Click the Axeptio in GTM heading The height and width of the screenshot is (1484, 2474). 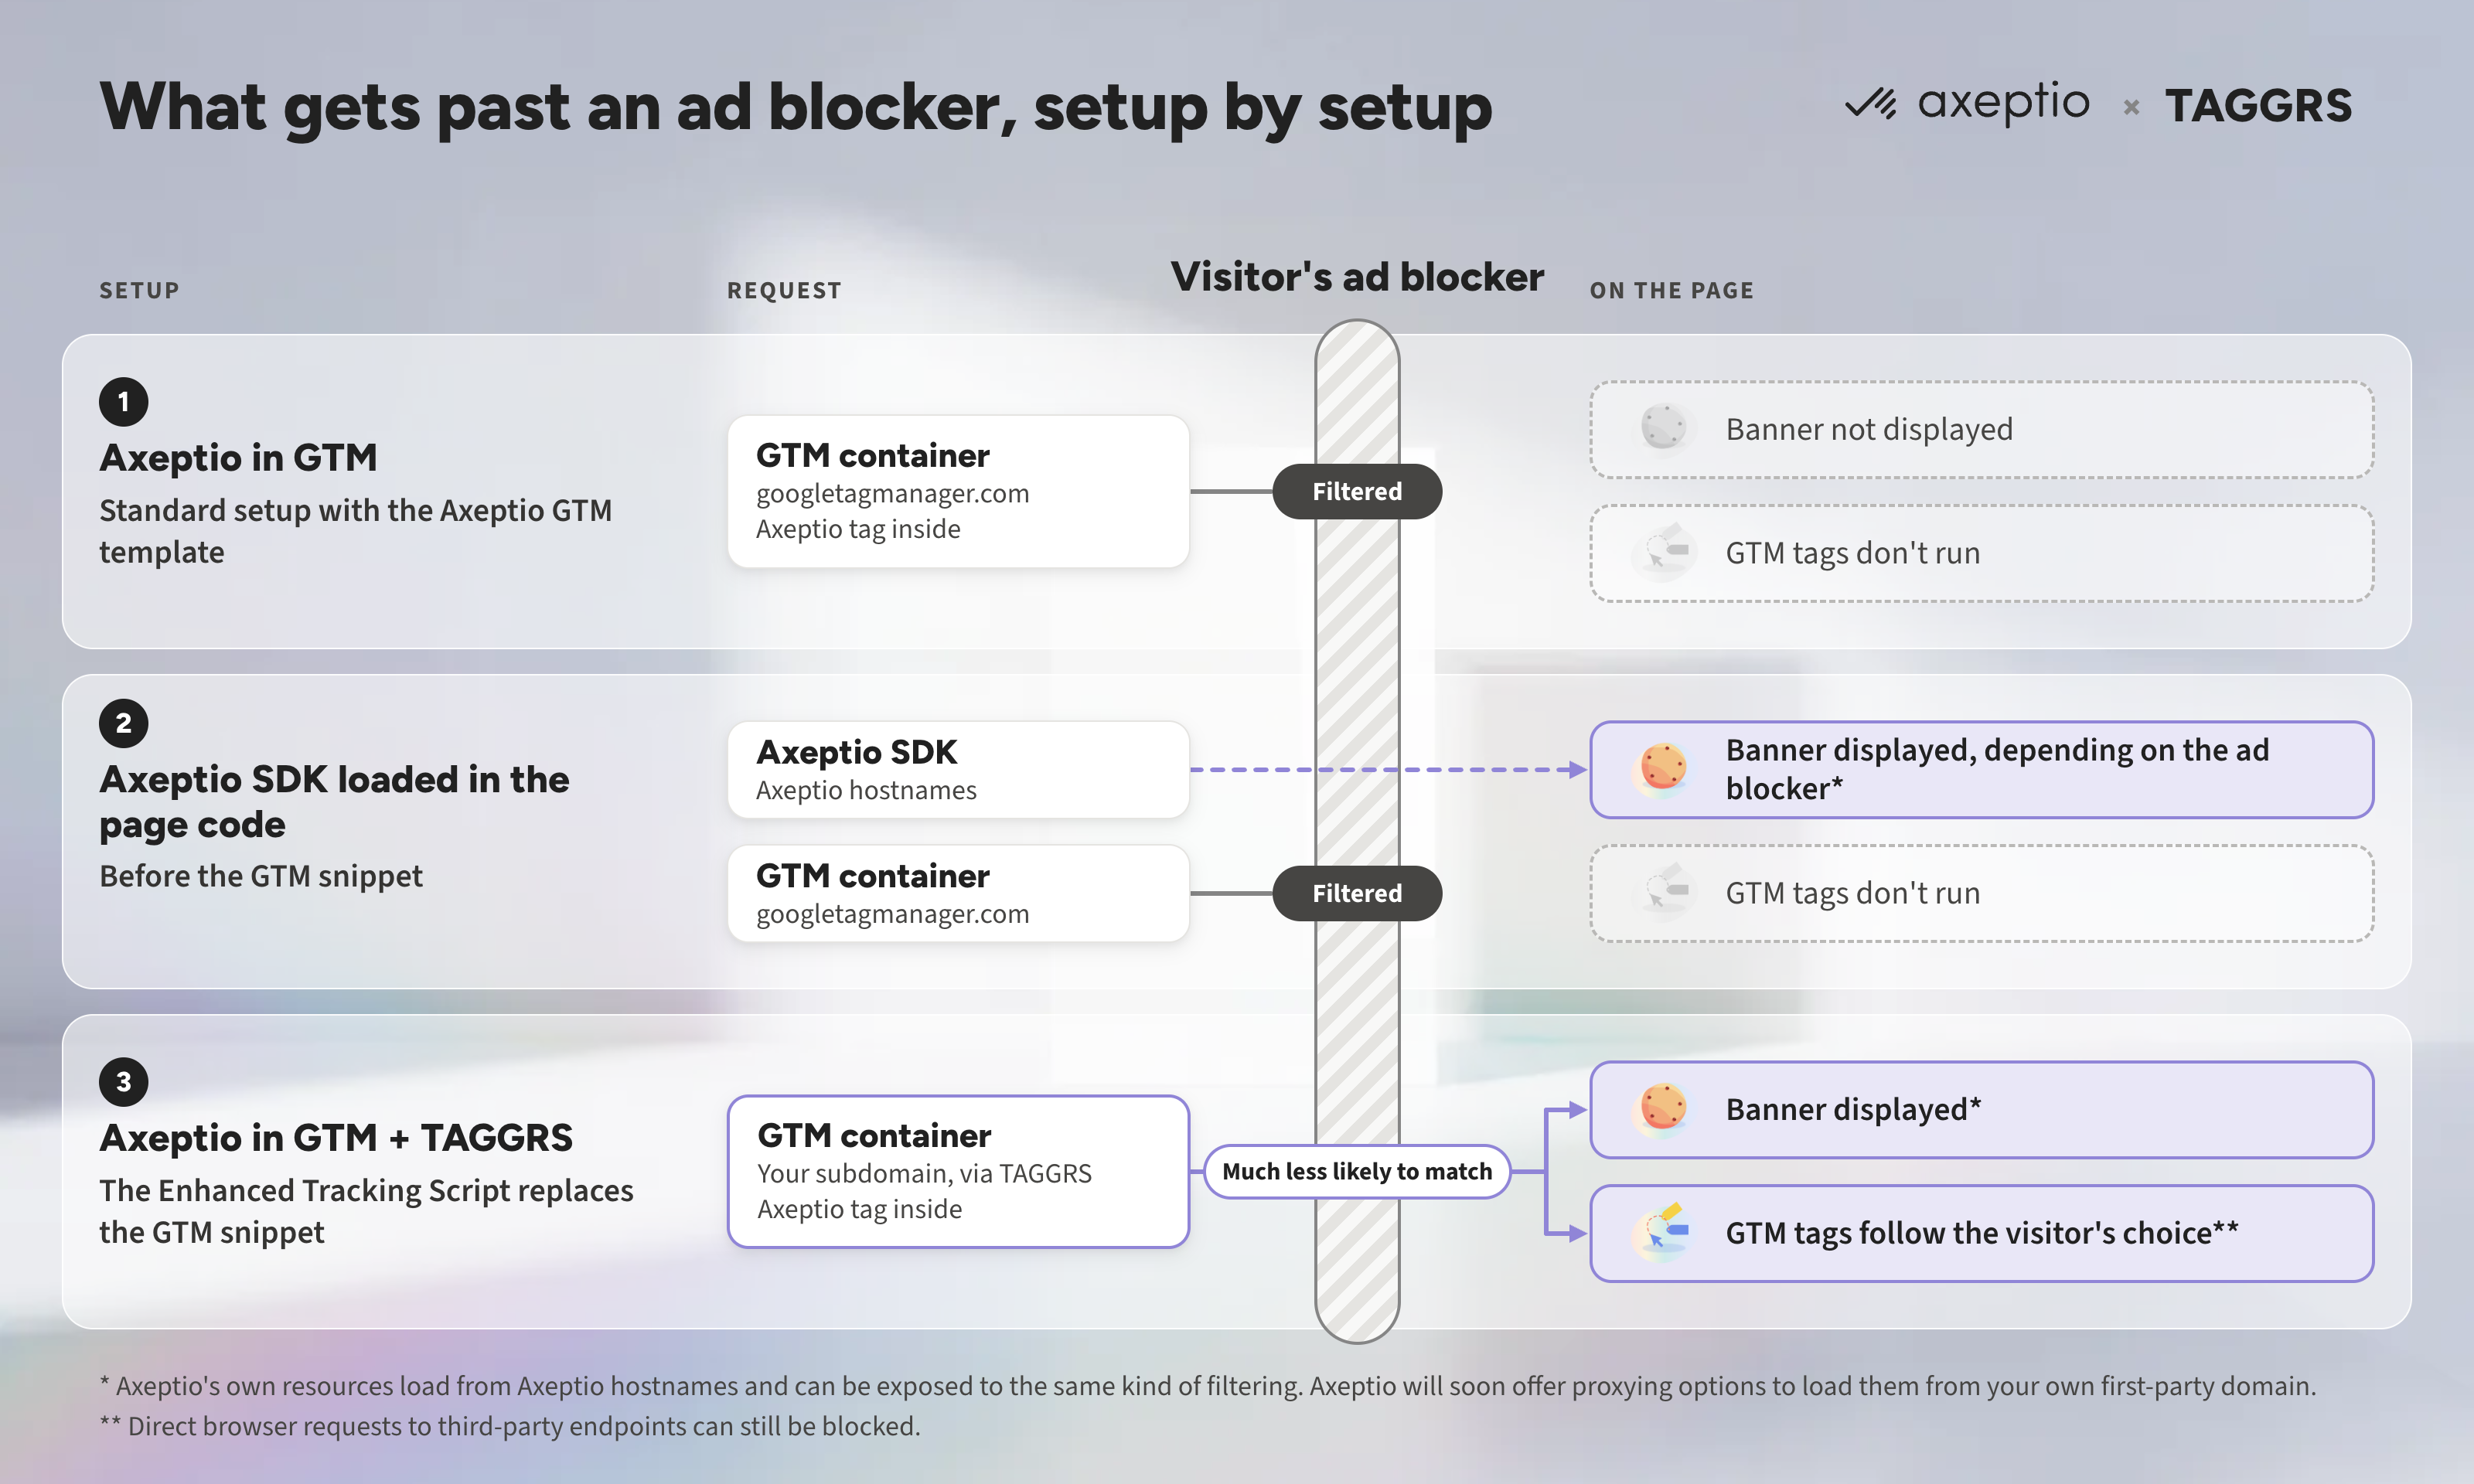coord(238,457)
